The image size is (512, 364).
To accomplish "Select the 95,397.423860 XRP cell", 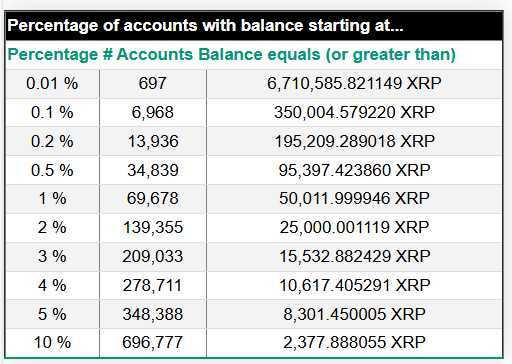I will (x=355, y=170).
